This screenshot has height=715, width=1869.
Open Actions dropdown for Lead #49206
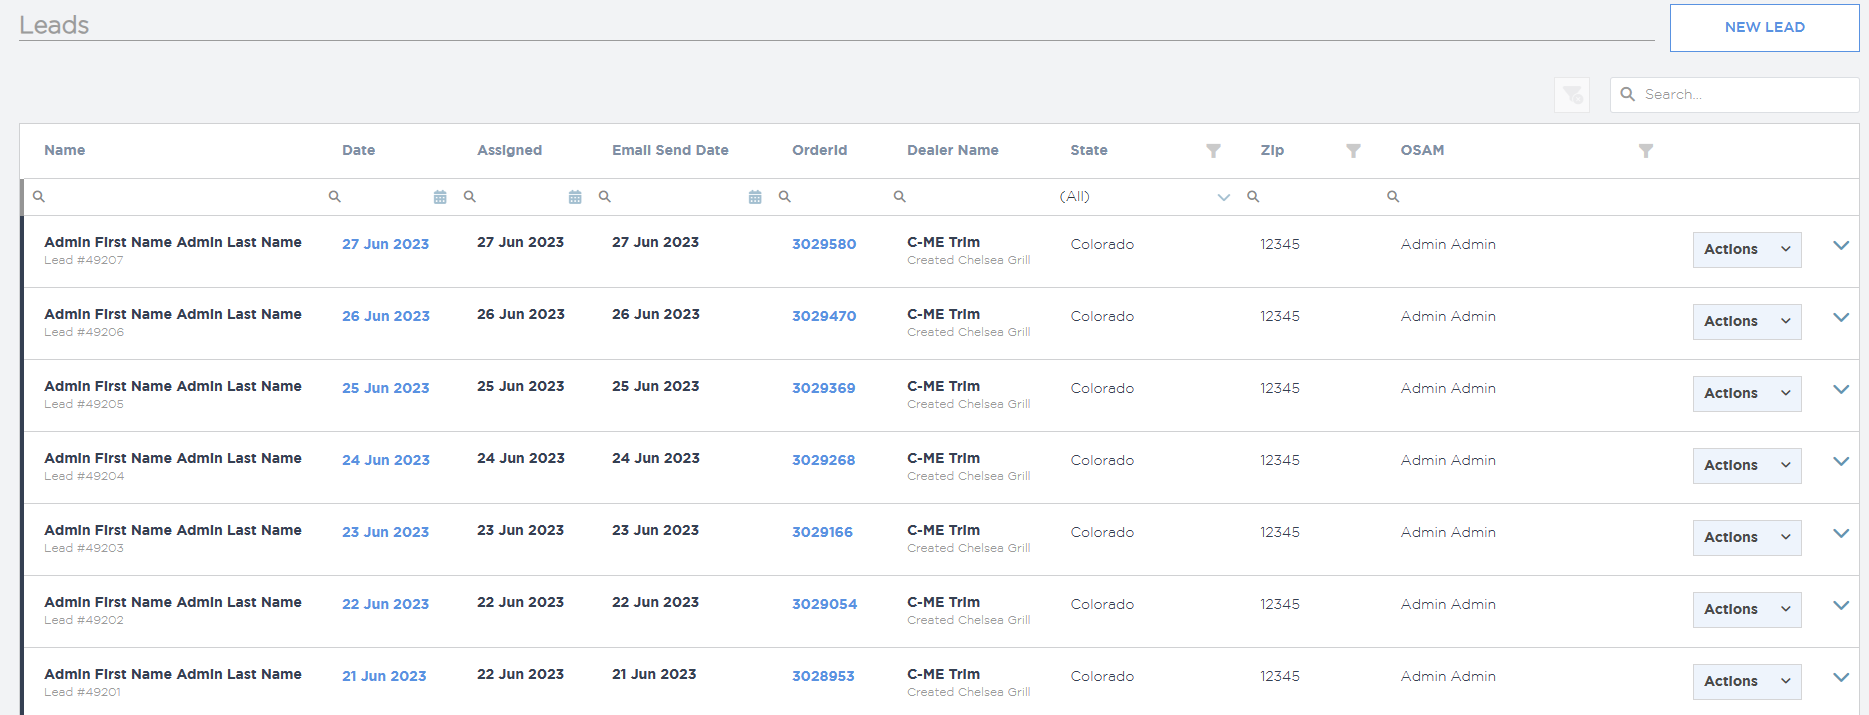coord(1747,322)
